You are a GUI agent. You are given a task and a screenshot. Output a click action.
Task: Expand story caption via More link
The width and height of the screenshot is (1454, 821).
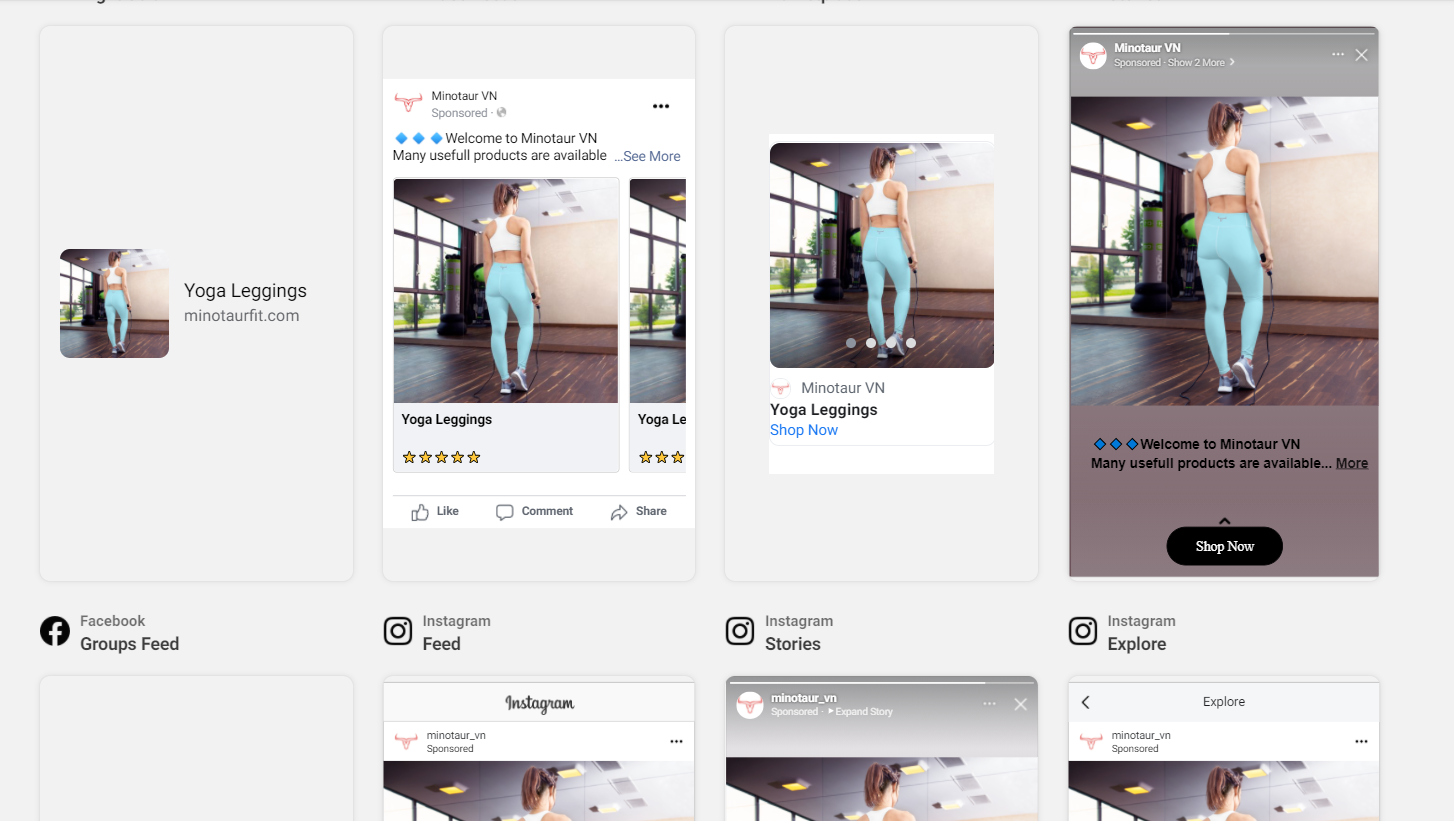[1351, 463]
